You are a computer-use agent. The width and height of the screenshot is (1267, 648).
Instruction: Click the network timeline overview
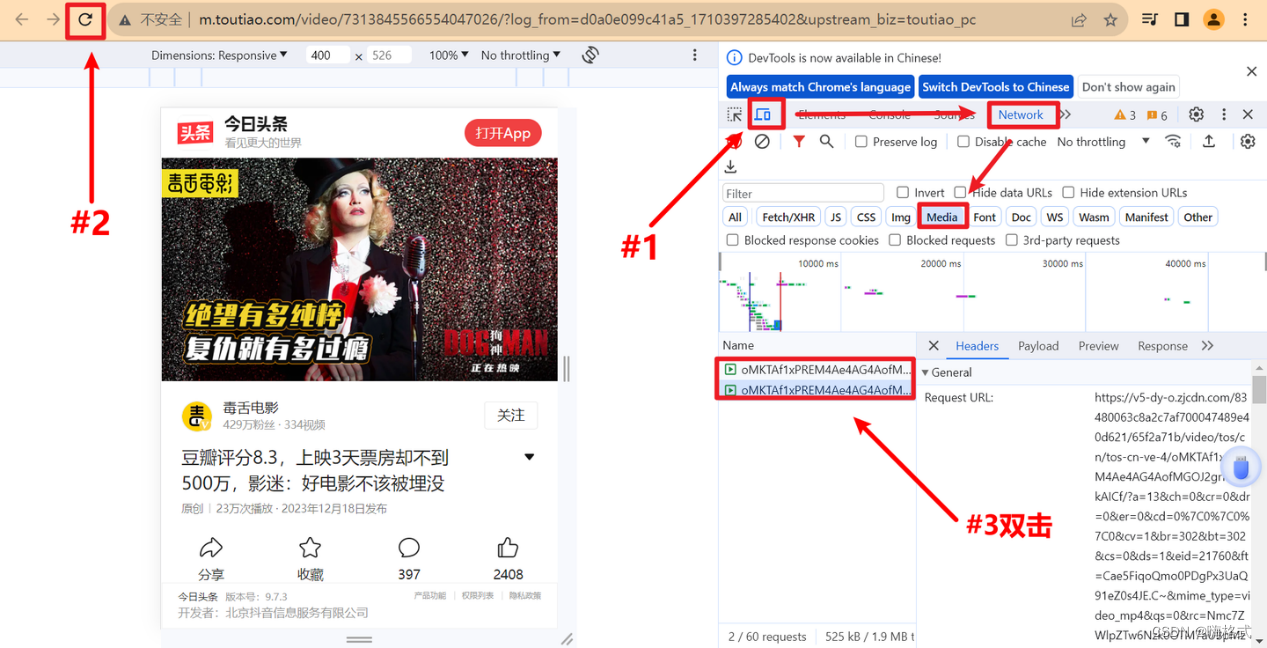click(992, 291)
